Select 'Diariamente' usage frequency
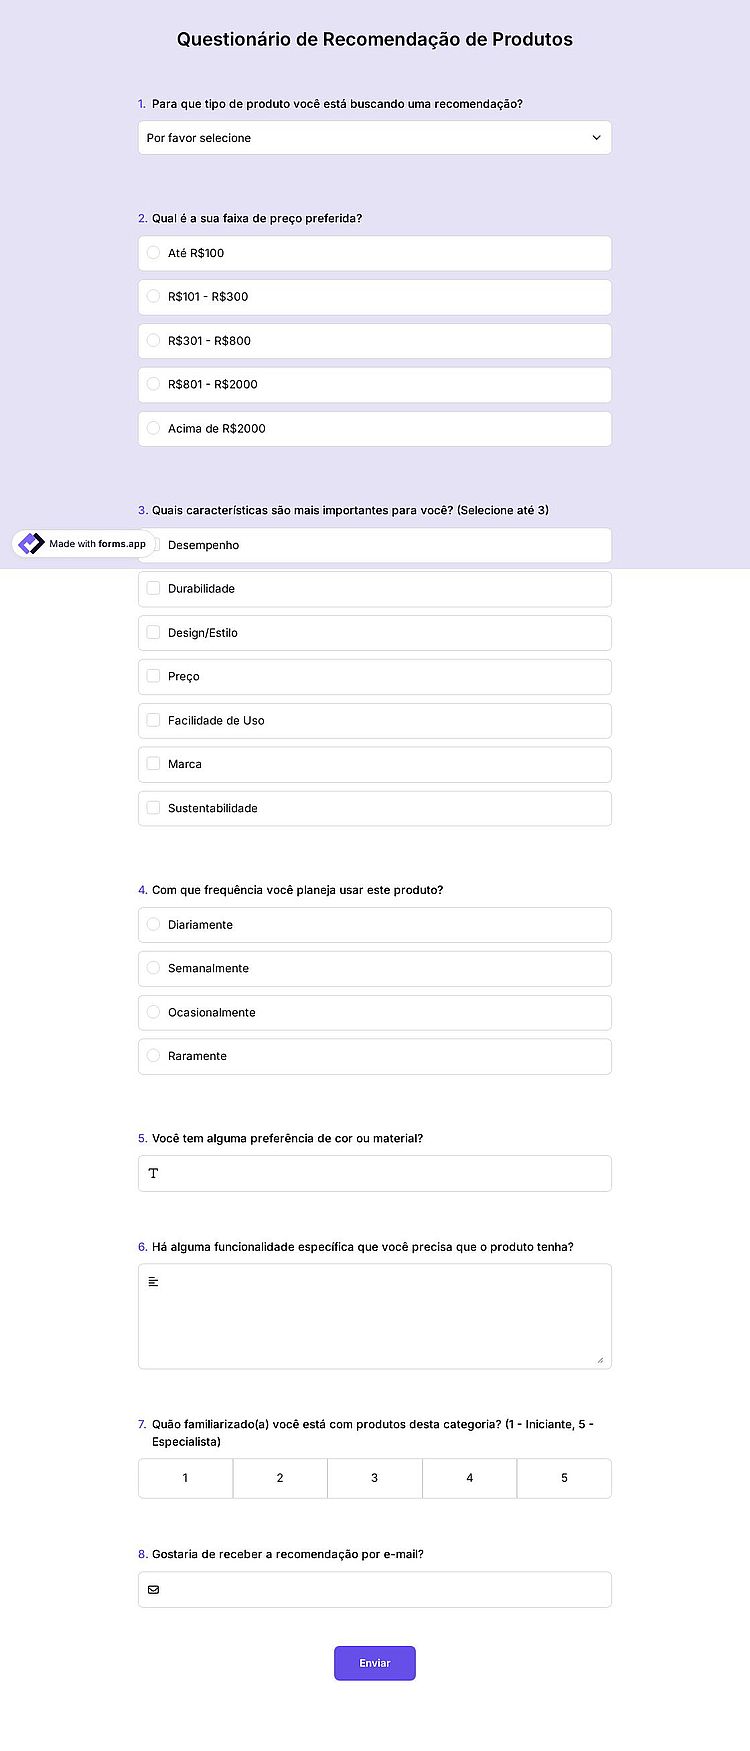This screenshot has width=750, height=1751. (375, 925)
